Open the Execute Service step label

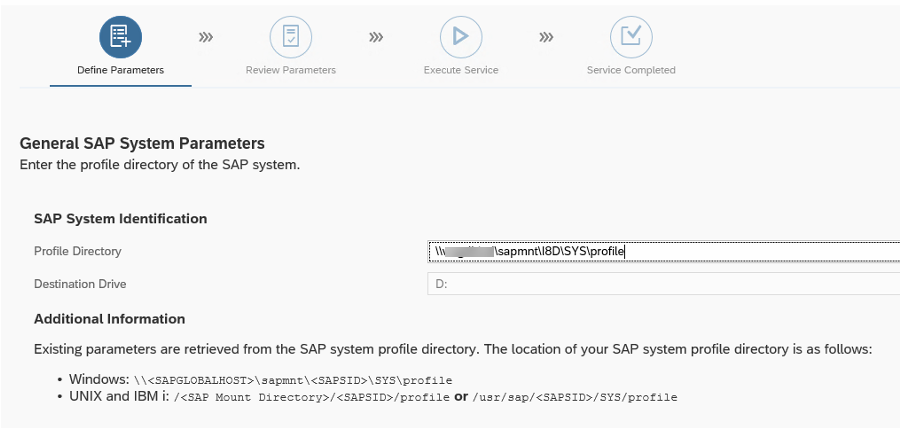coord(460,70)
